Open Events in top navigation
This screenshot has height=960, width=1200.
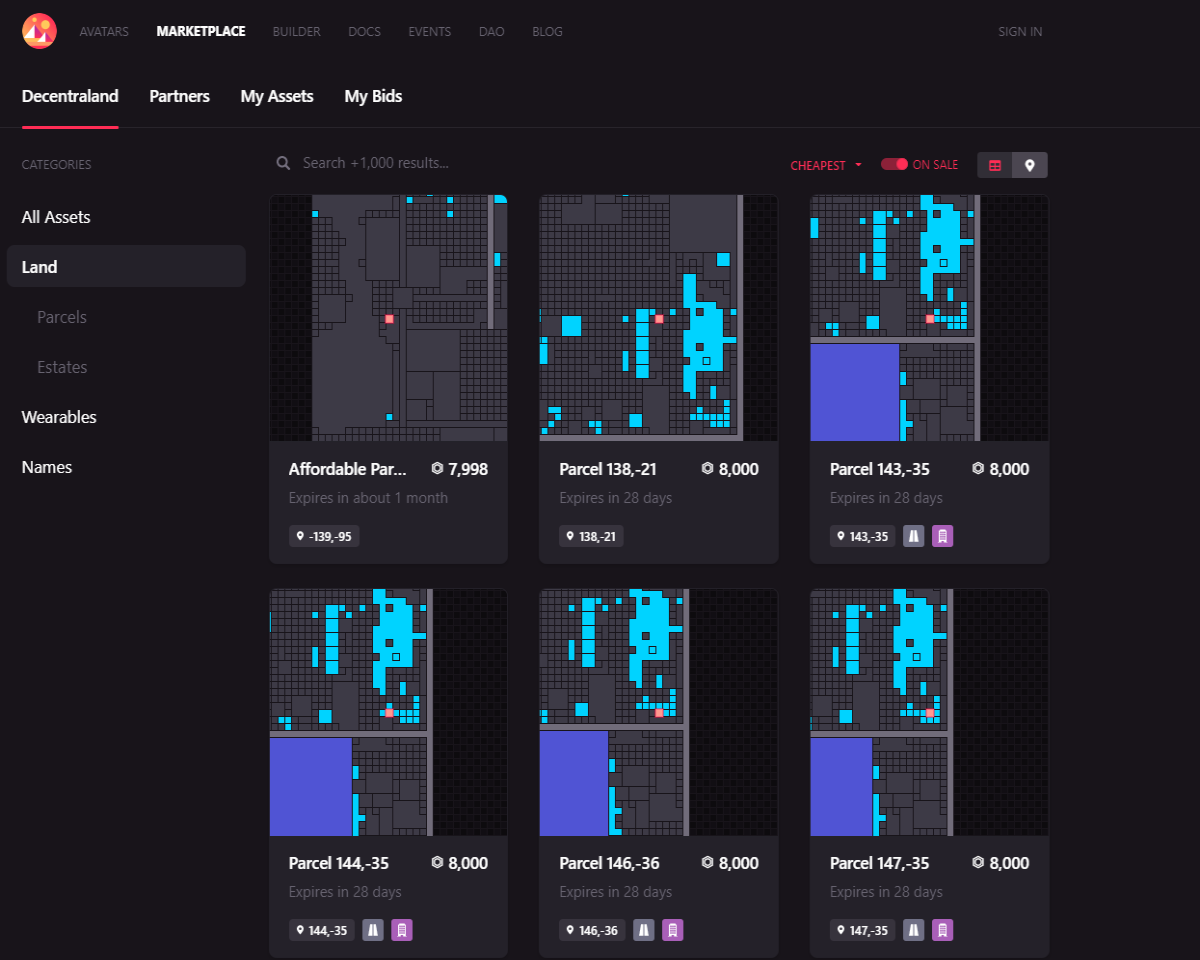(x=430, y=32)
